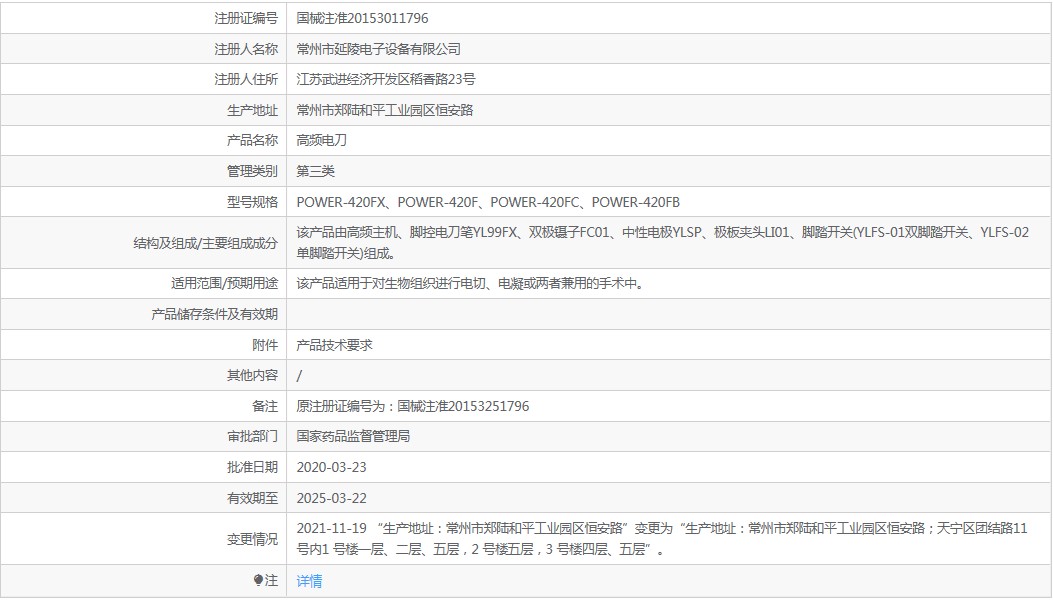Screen dimensions: 1053x605
Task: Click the 注册人名称 label
Action: [246, 49]
